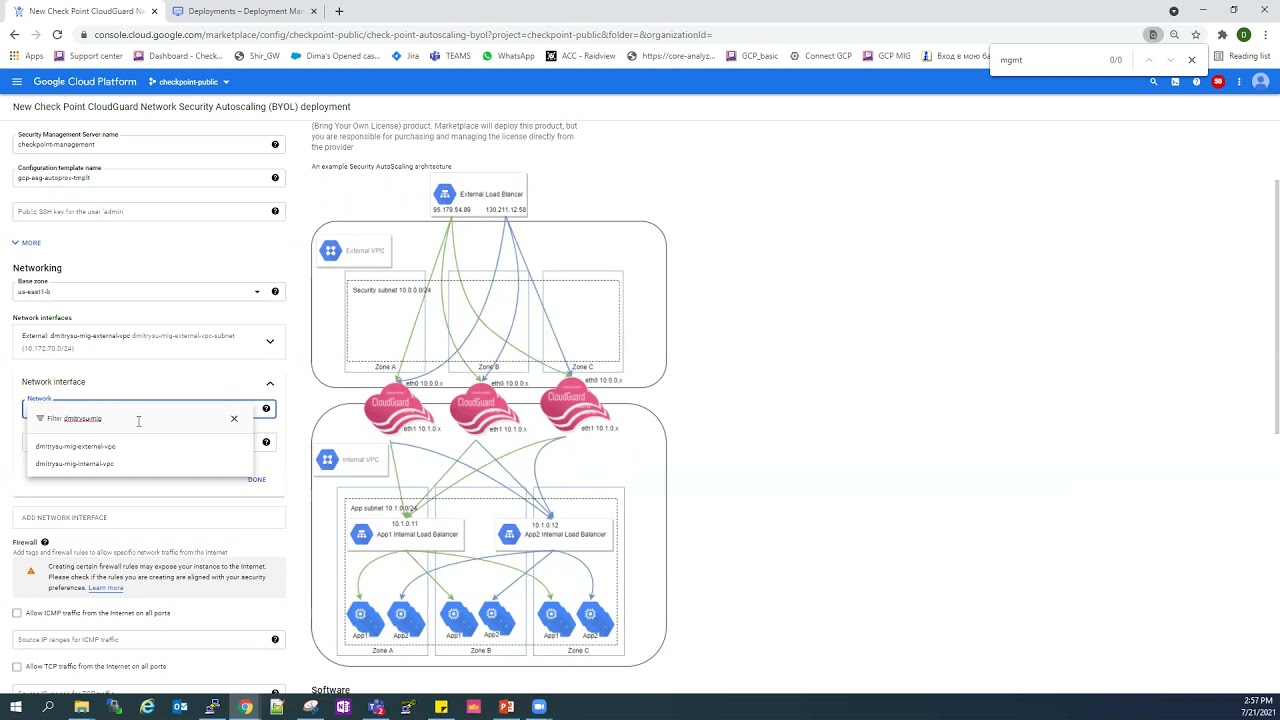Click help icon for Public SSH key field
The height and width of the screenshot is (720, 1280).
tap(275, 211)
